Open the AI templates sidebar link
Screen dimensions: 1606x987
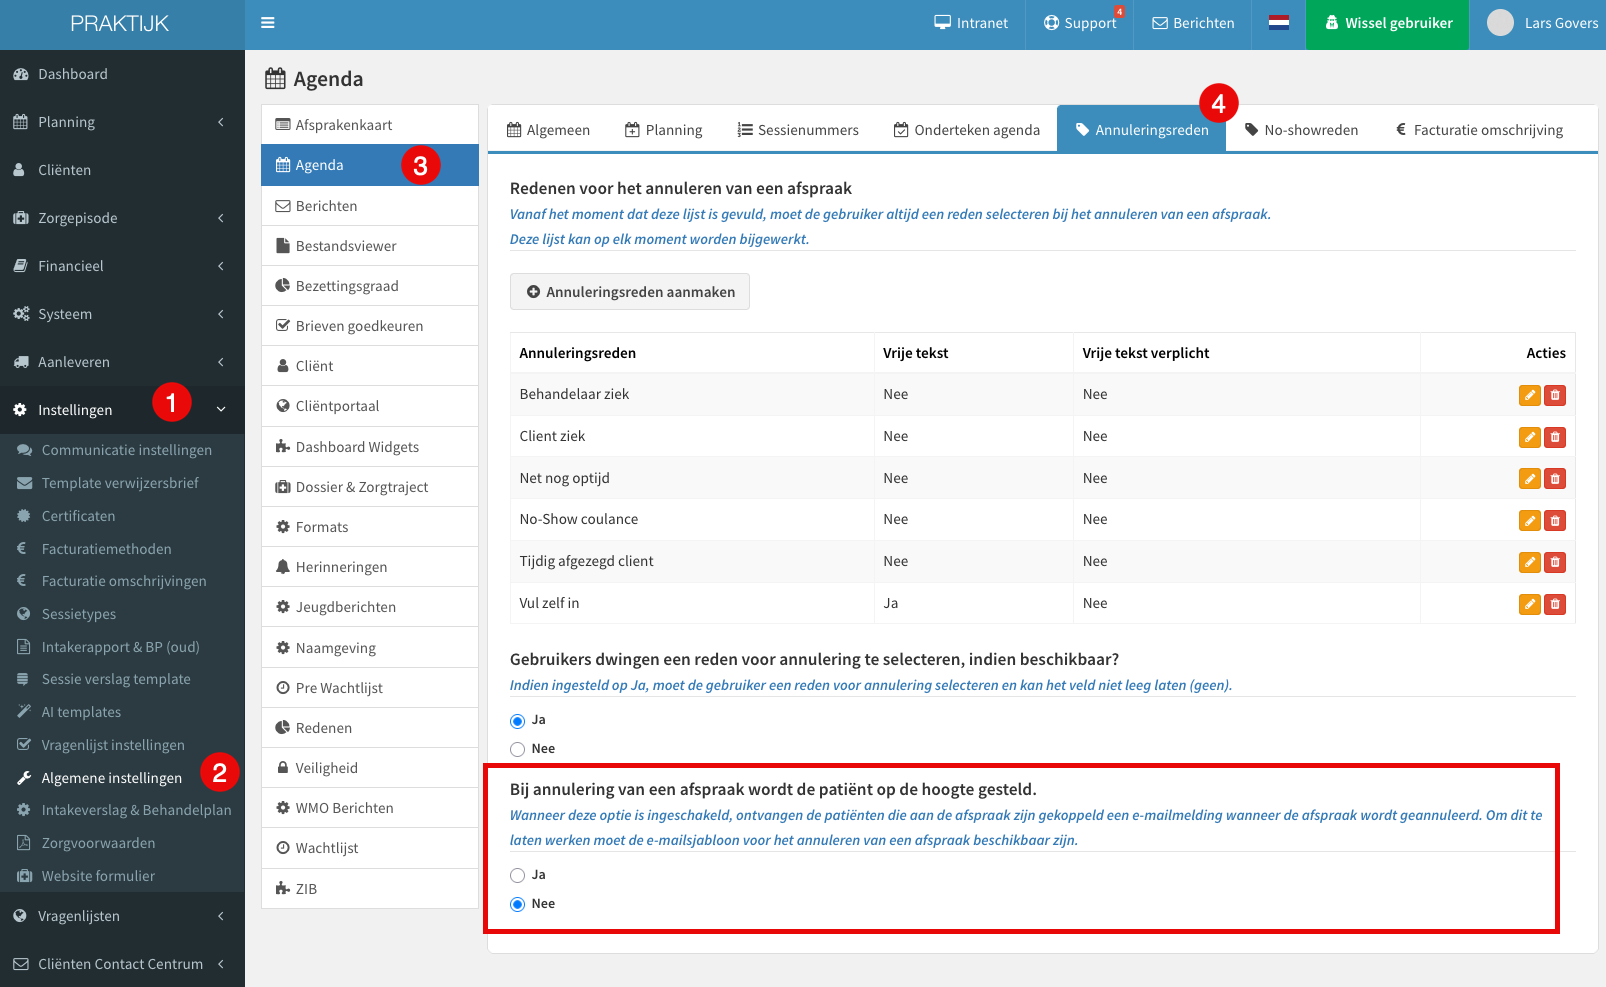(x=122, y=712)
